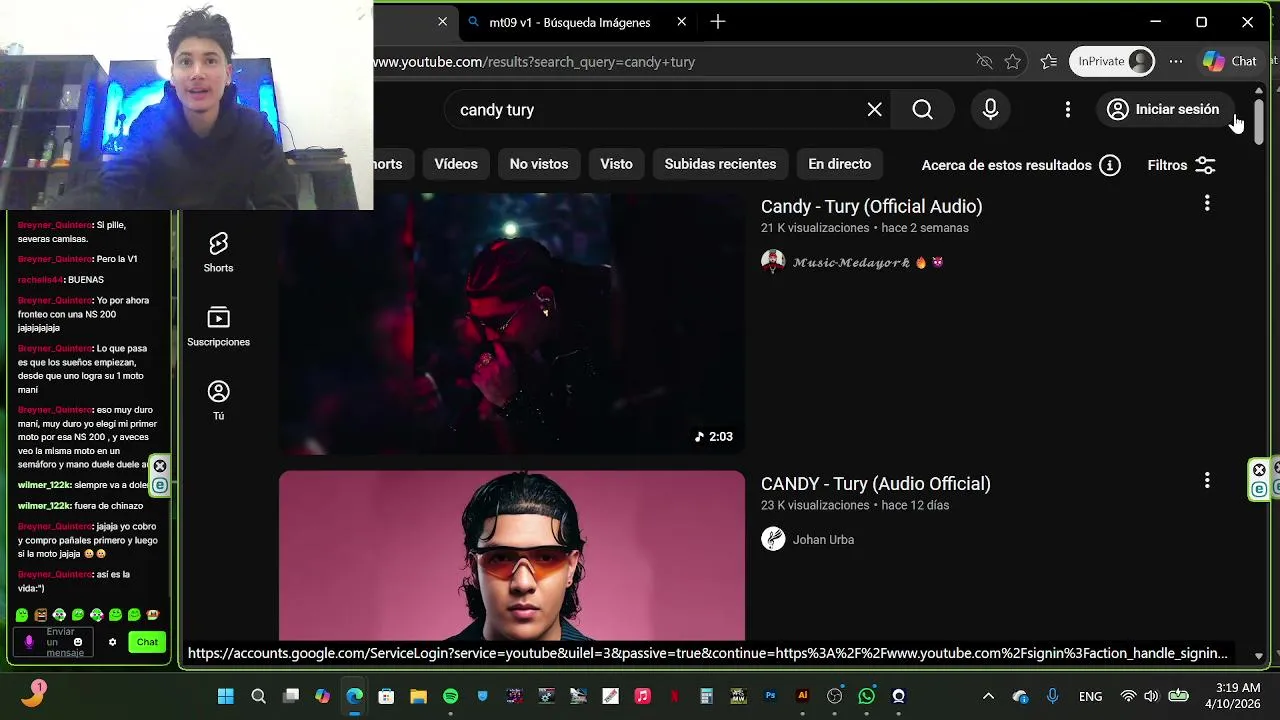This screenshot has height=720, width=1280.
Task: Select the En directo filter chip
Action: point(840,164)
